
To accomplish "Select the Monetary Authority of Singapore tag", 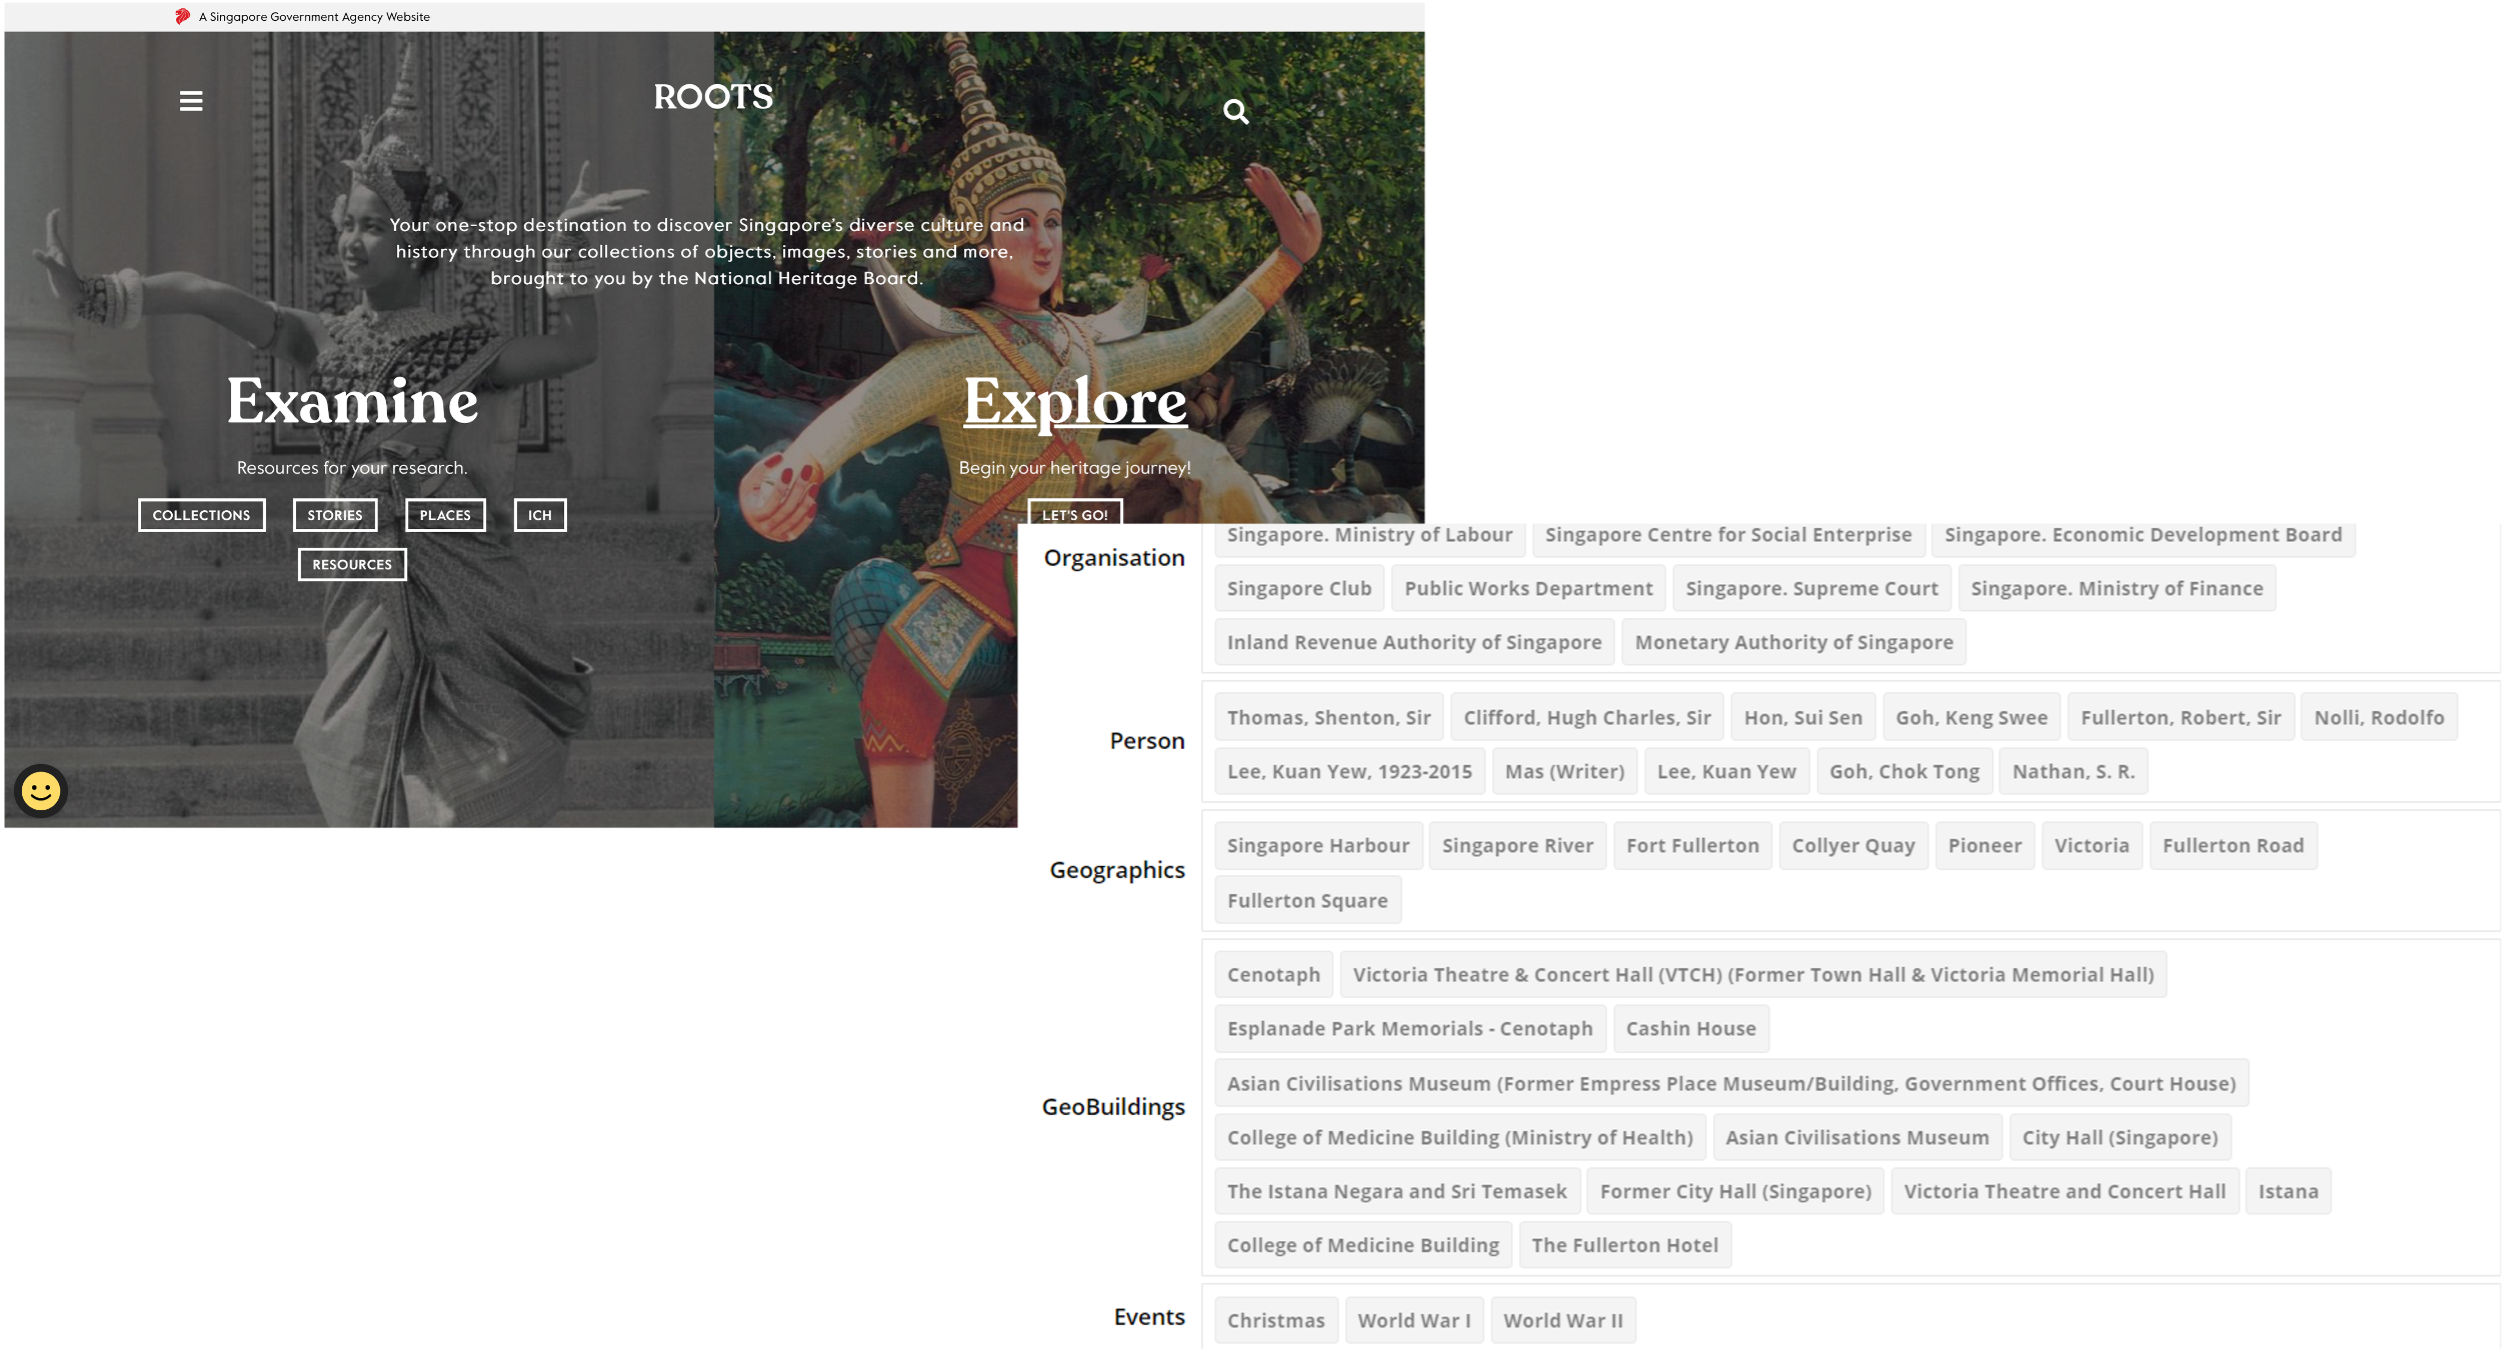I will (x=1794, y=642).
